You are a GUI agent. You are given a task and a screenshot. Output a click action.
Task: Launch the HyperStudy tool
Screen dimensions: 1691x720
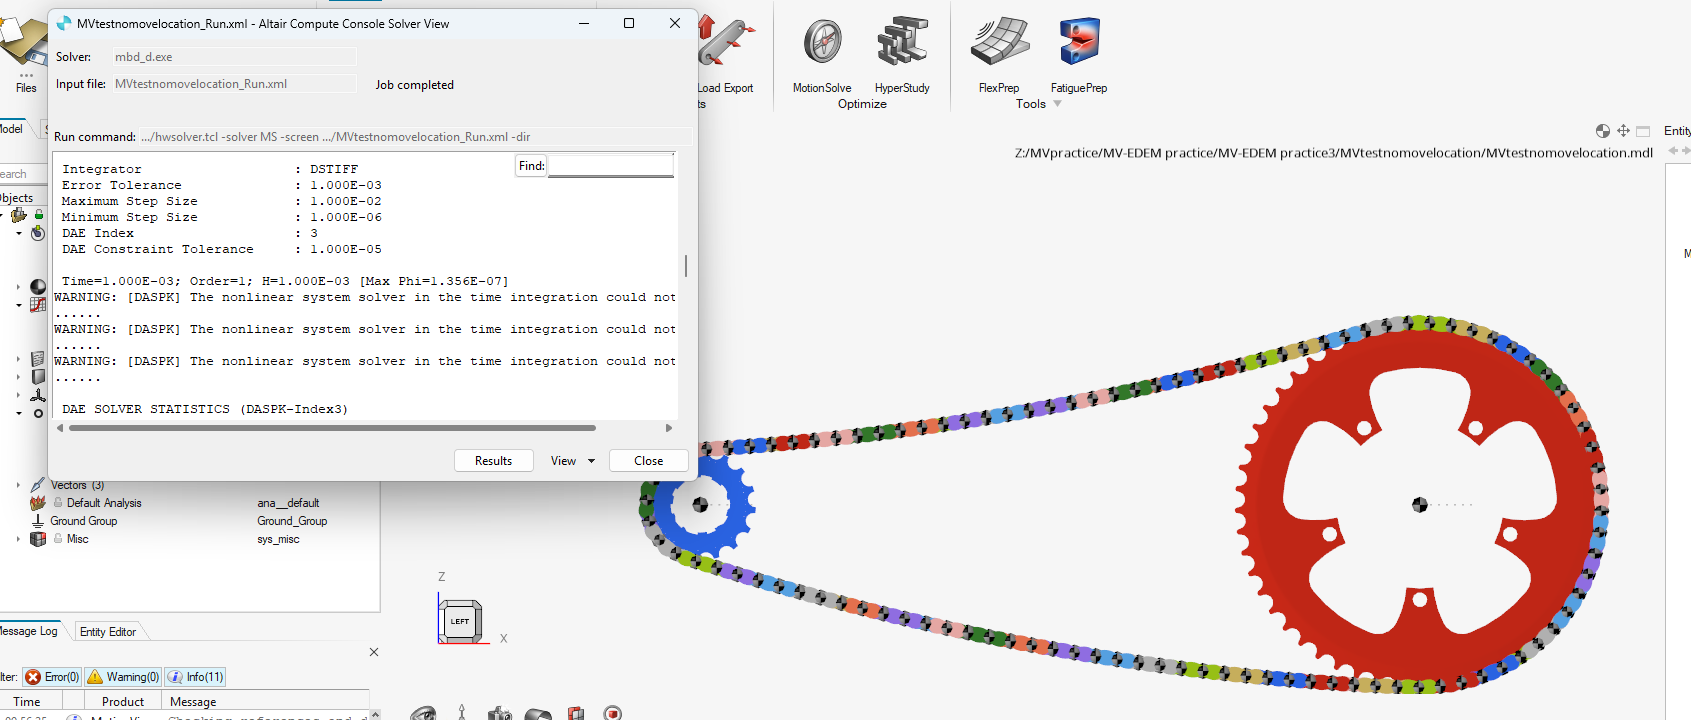[x=902, y=56]
